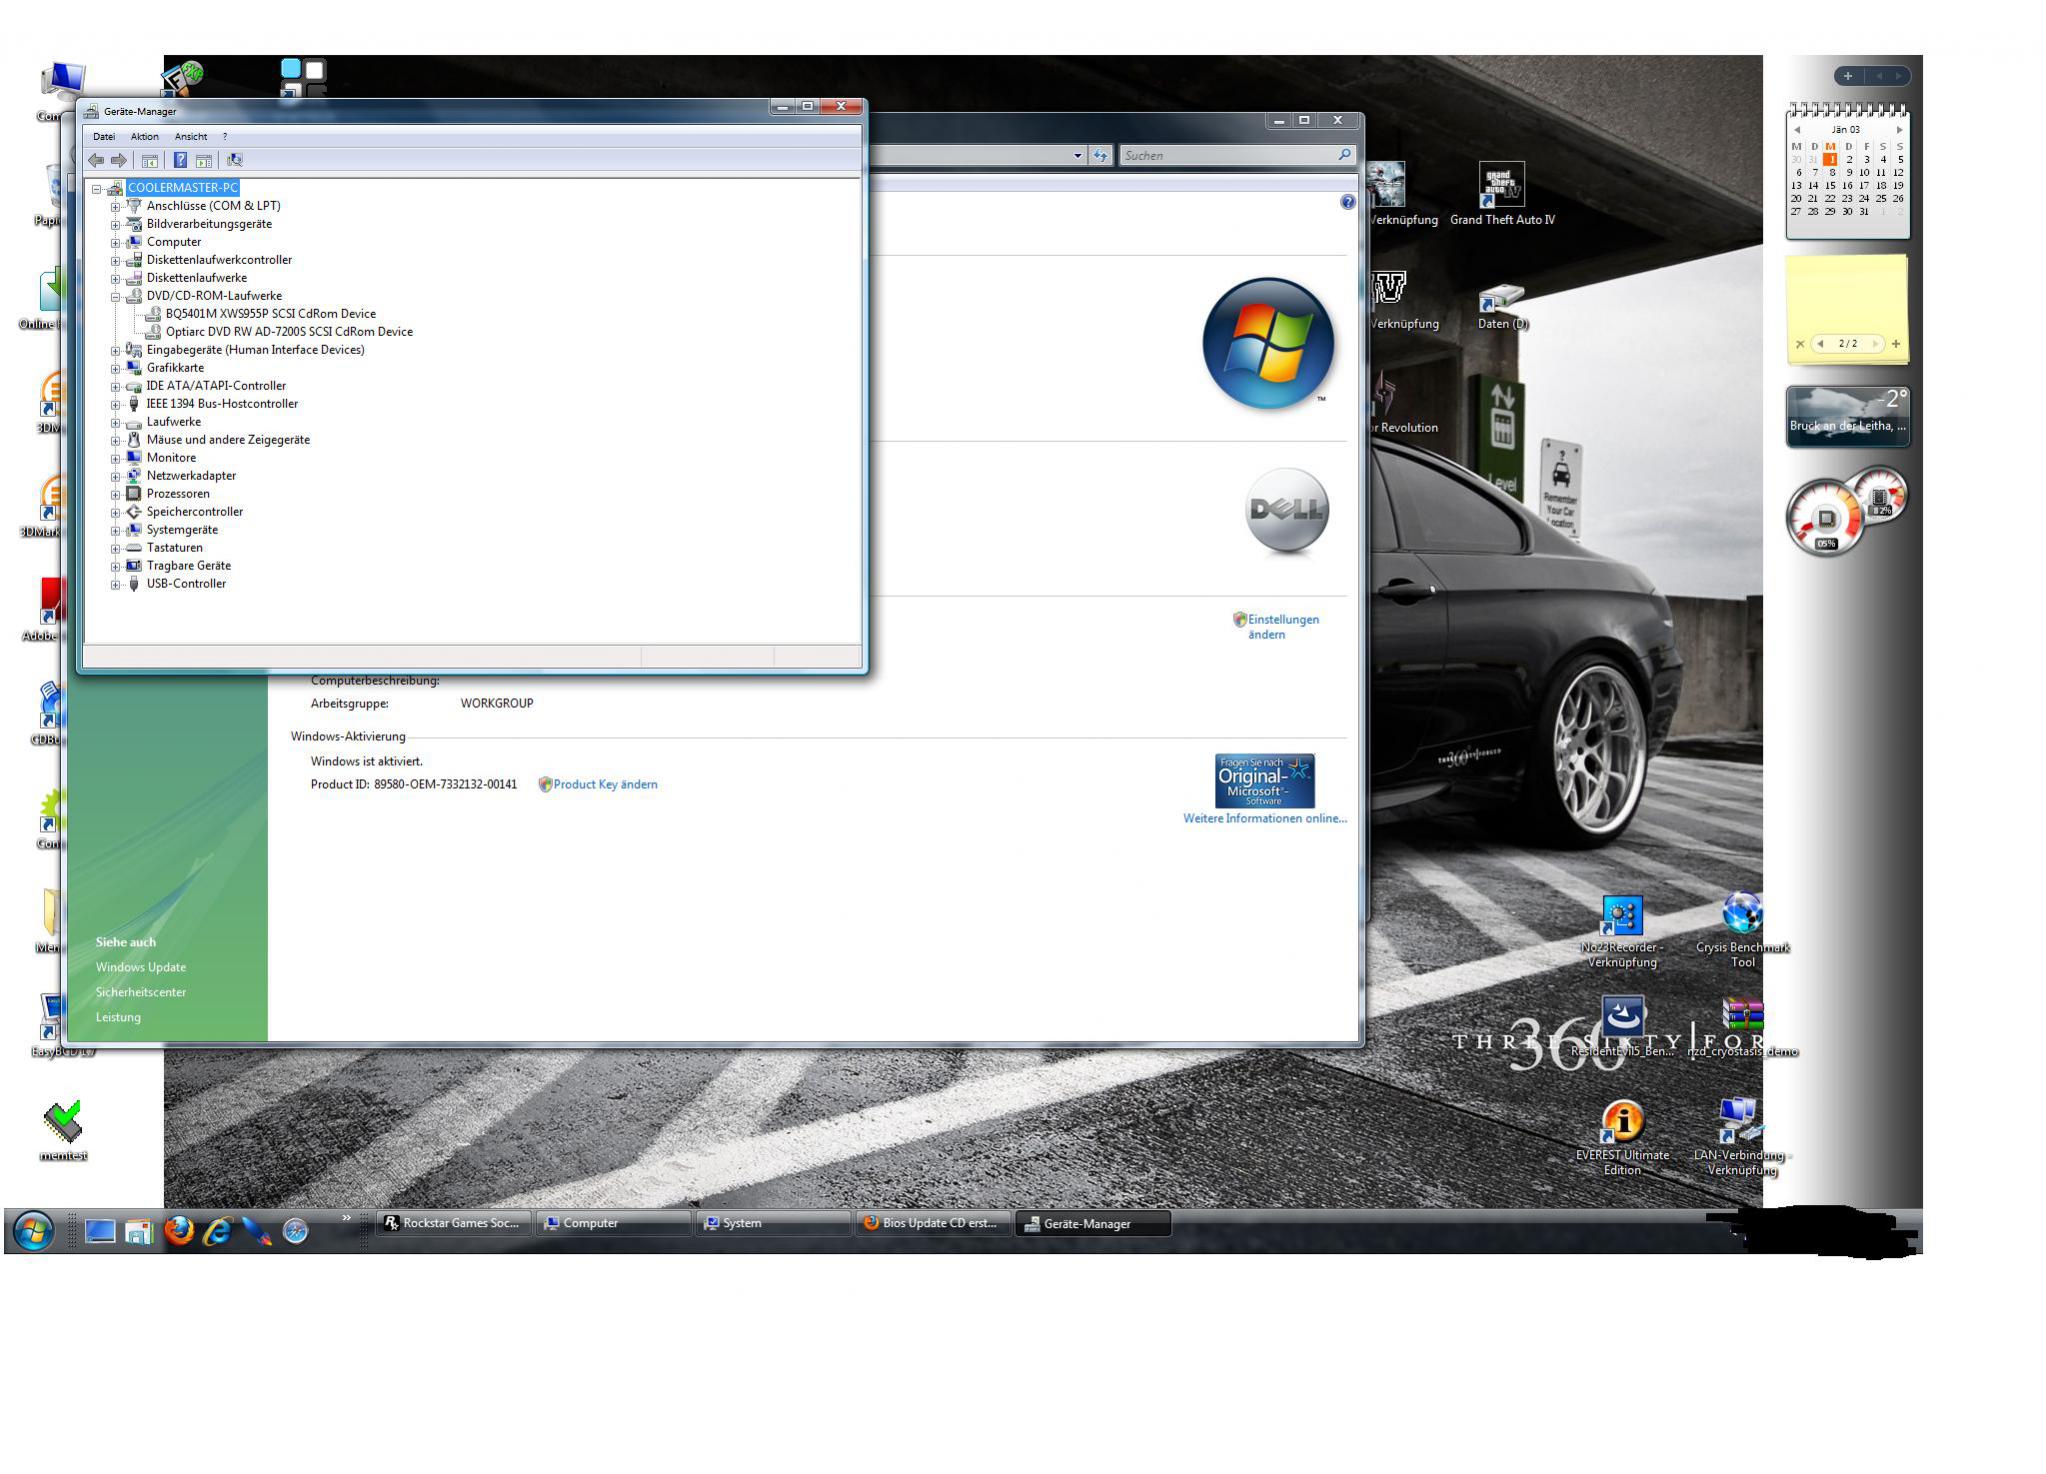Open Firefox from the quick launch bar

[x=179, y=1229]
